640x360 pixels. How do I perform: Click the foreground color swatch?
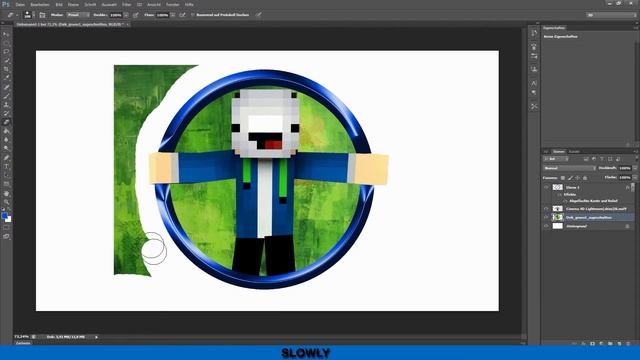(4, 216)
